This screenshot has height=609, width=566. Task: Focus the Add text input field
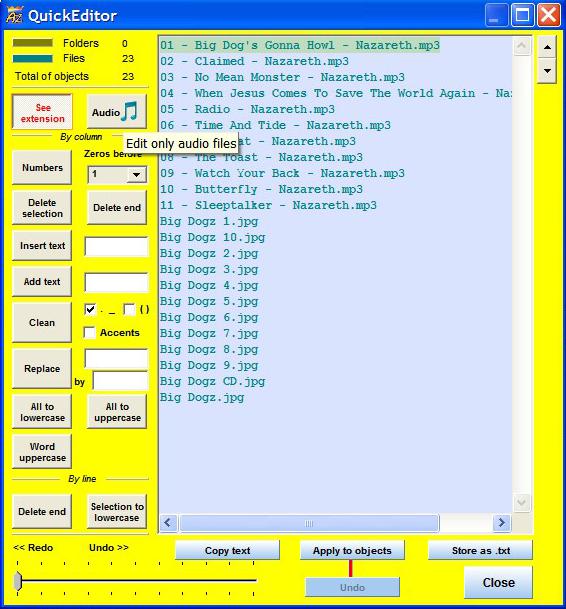(116, 282)
